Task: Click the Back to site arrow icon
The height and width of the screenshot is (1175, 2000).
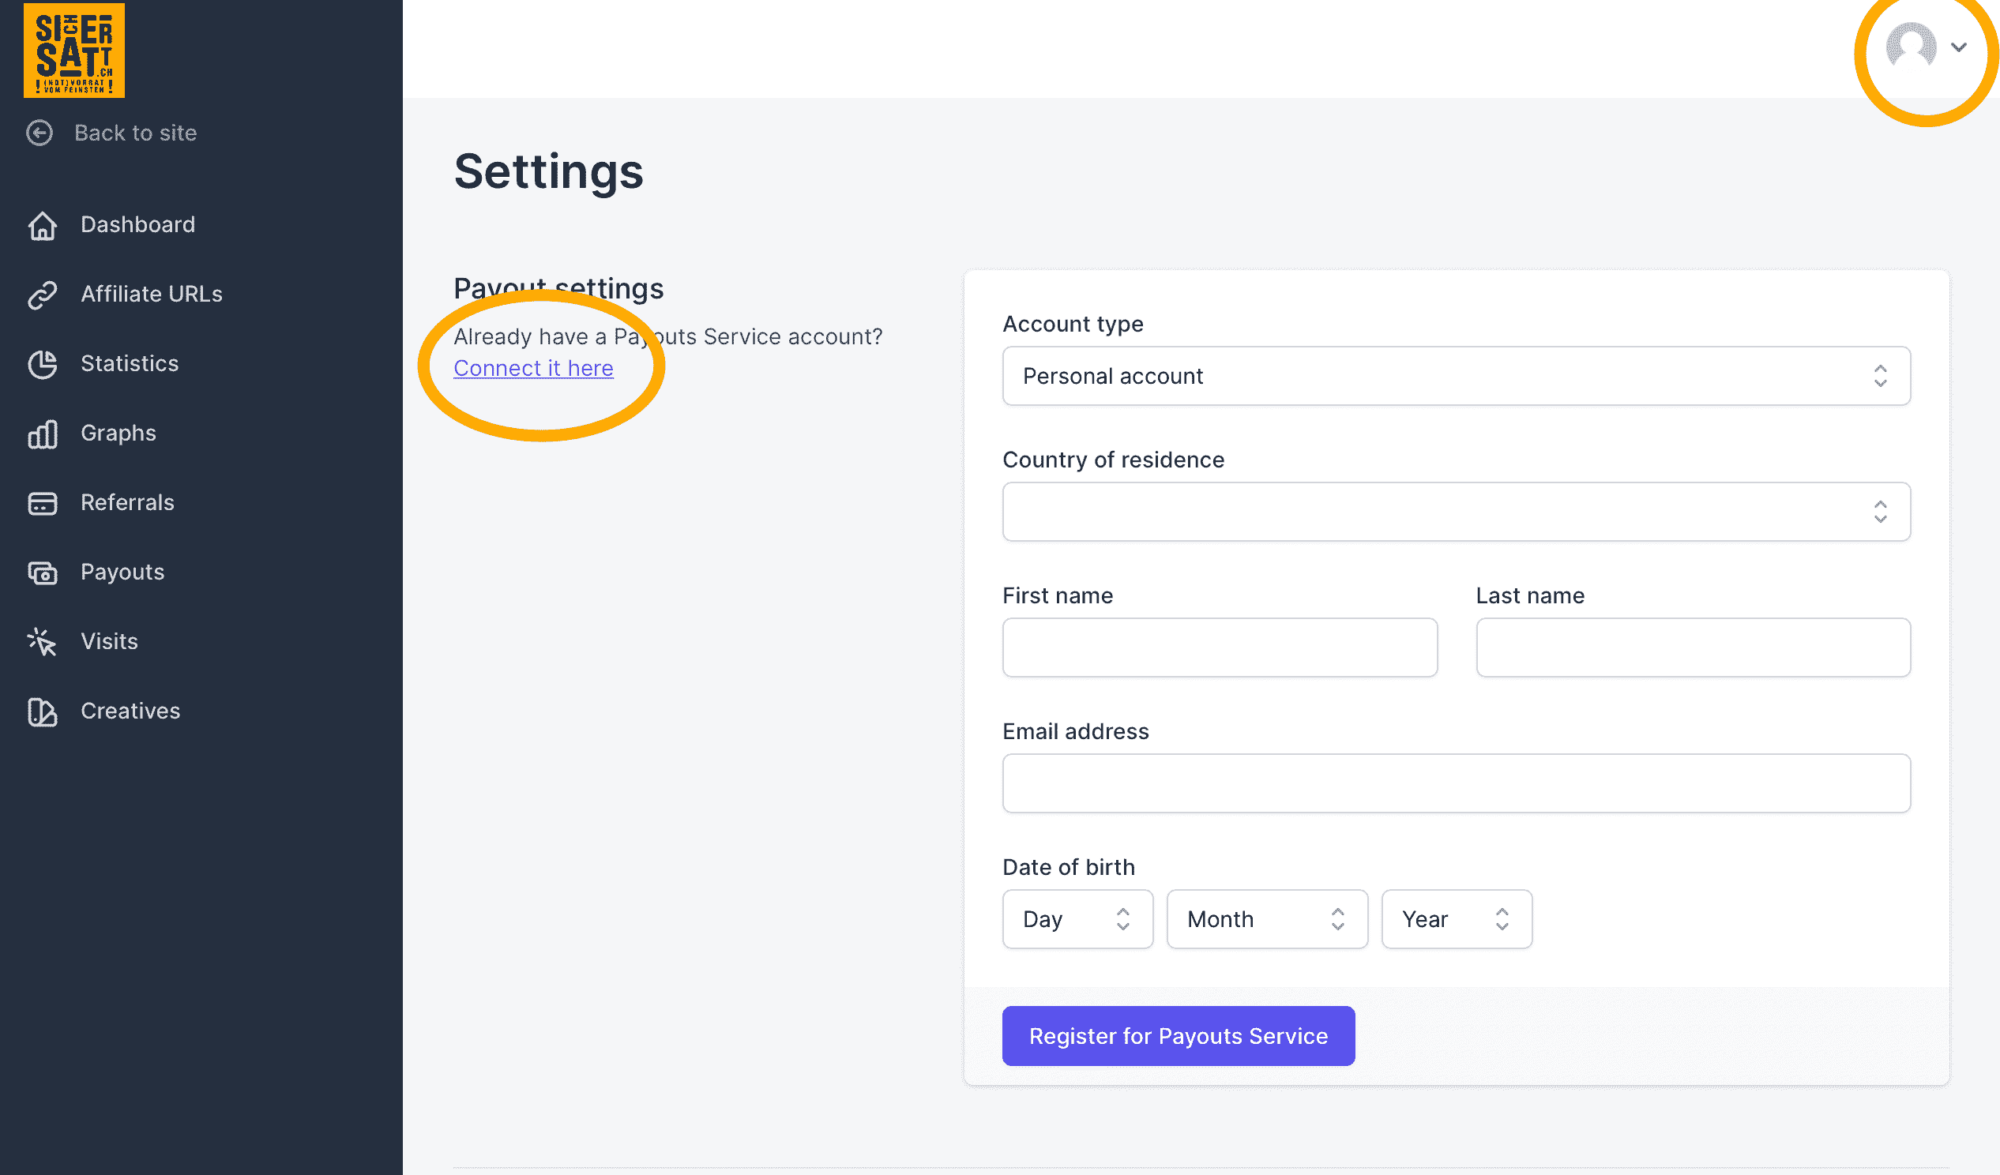Action: point(40,133)
